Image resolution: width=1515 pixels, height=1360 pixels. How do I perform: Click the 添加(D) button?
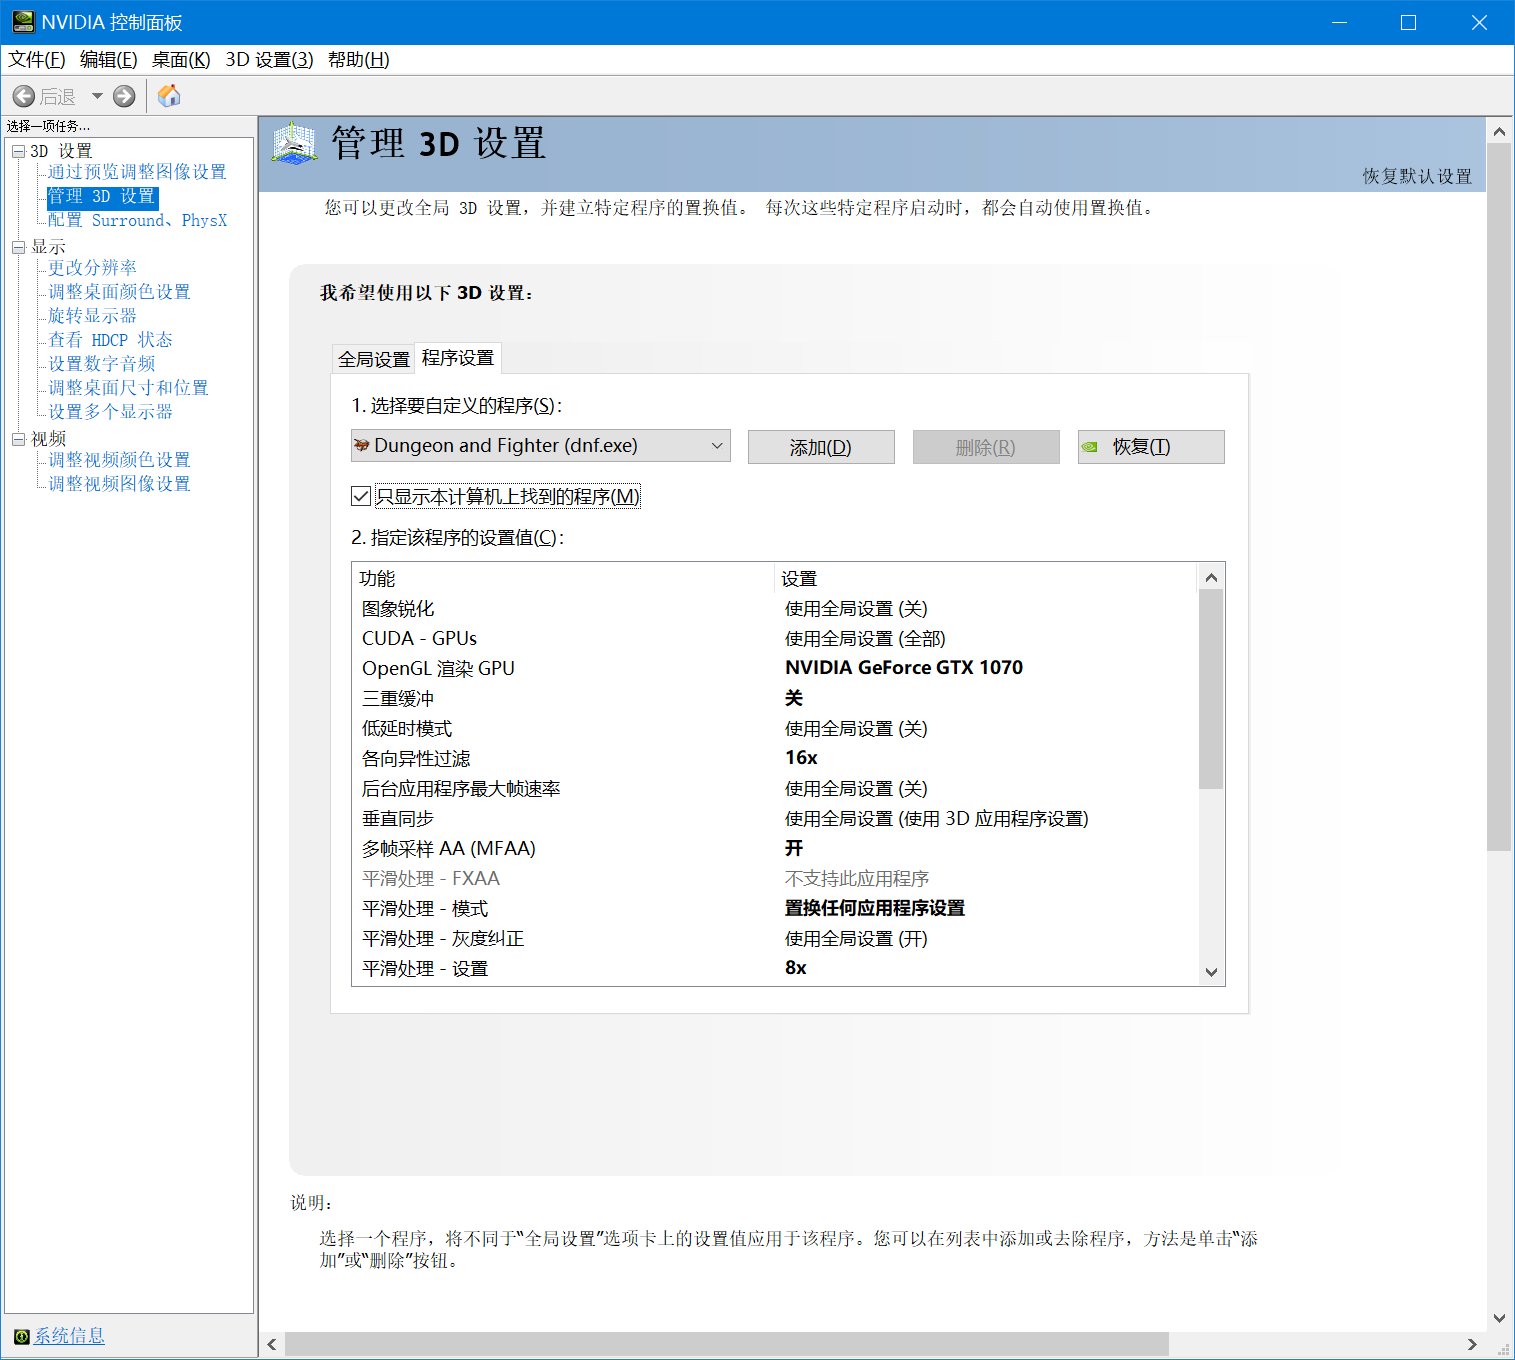[821, 447]
